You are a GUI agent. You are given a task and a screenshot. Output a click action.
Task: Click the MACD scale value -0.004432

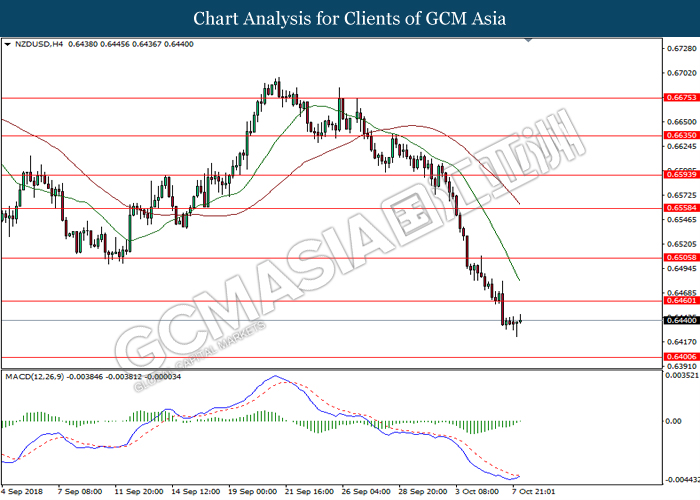682,480
